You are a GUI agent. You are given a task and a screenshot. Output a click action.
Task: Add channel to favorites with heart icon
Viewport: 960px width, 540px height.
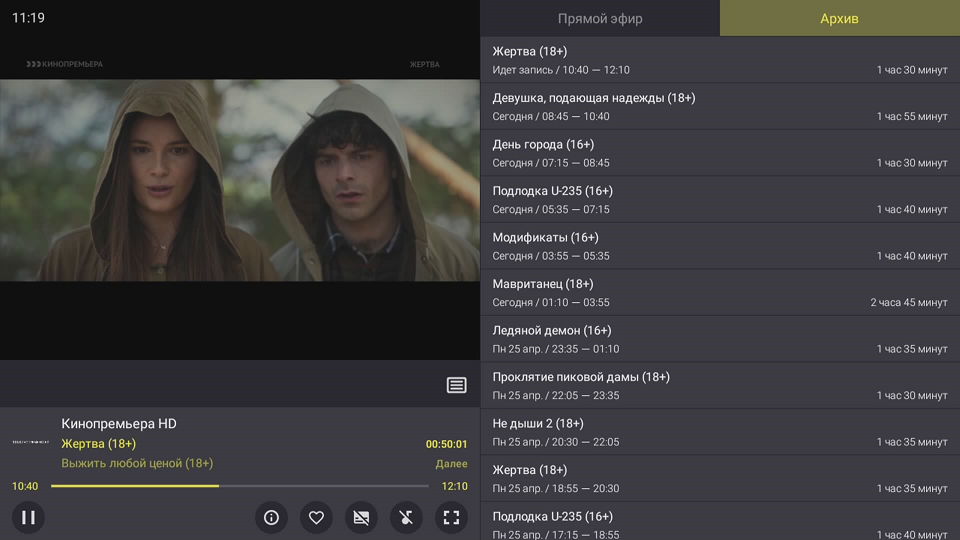(x=316, y=517)
